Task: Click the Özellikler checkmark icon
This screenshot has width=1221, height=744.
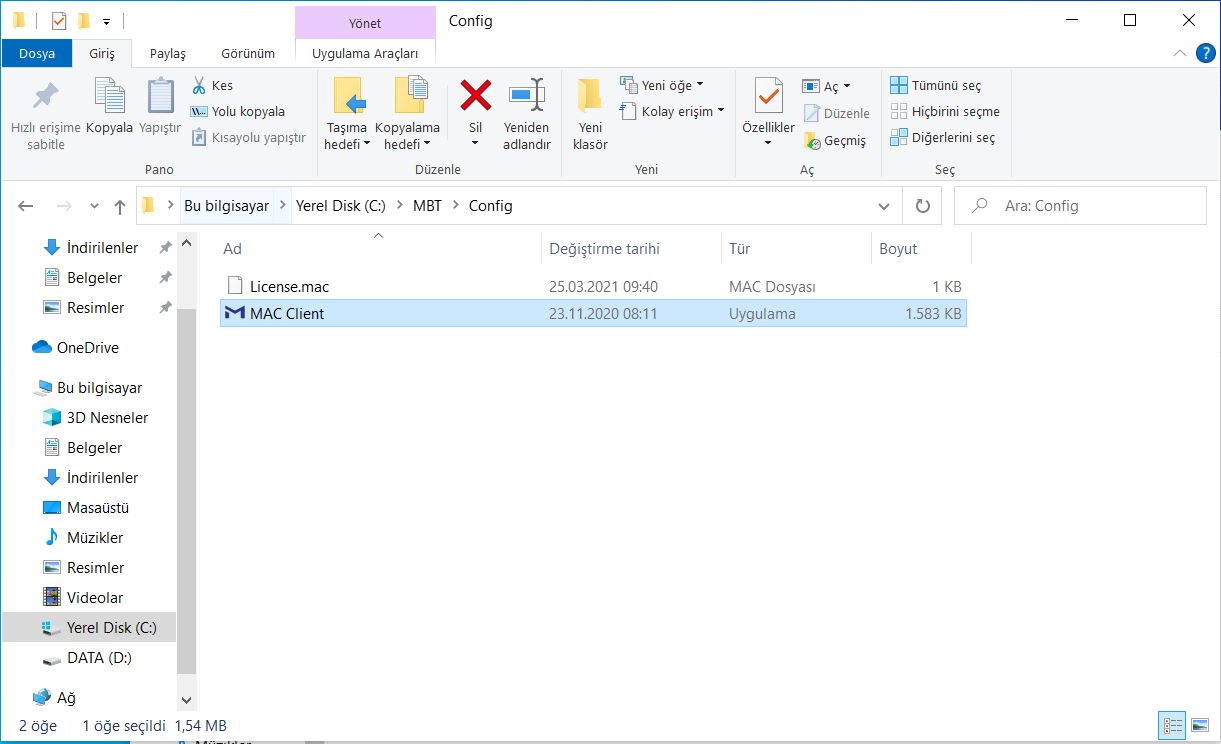Action: tap(768, 96)
